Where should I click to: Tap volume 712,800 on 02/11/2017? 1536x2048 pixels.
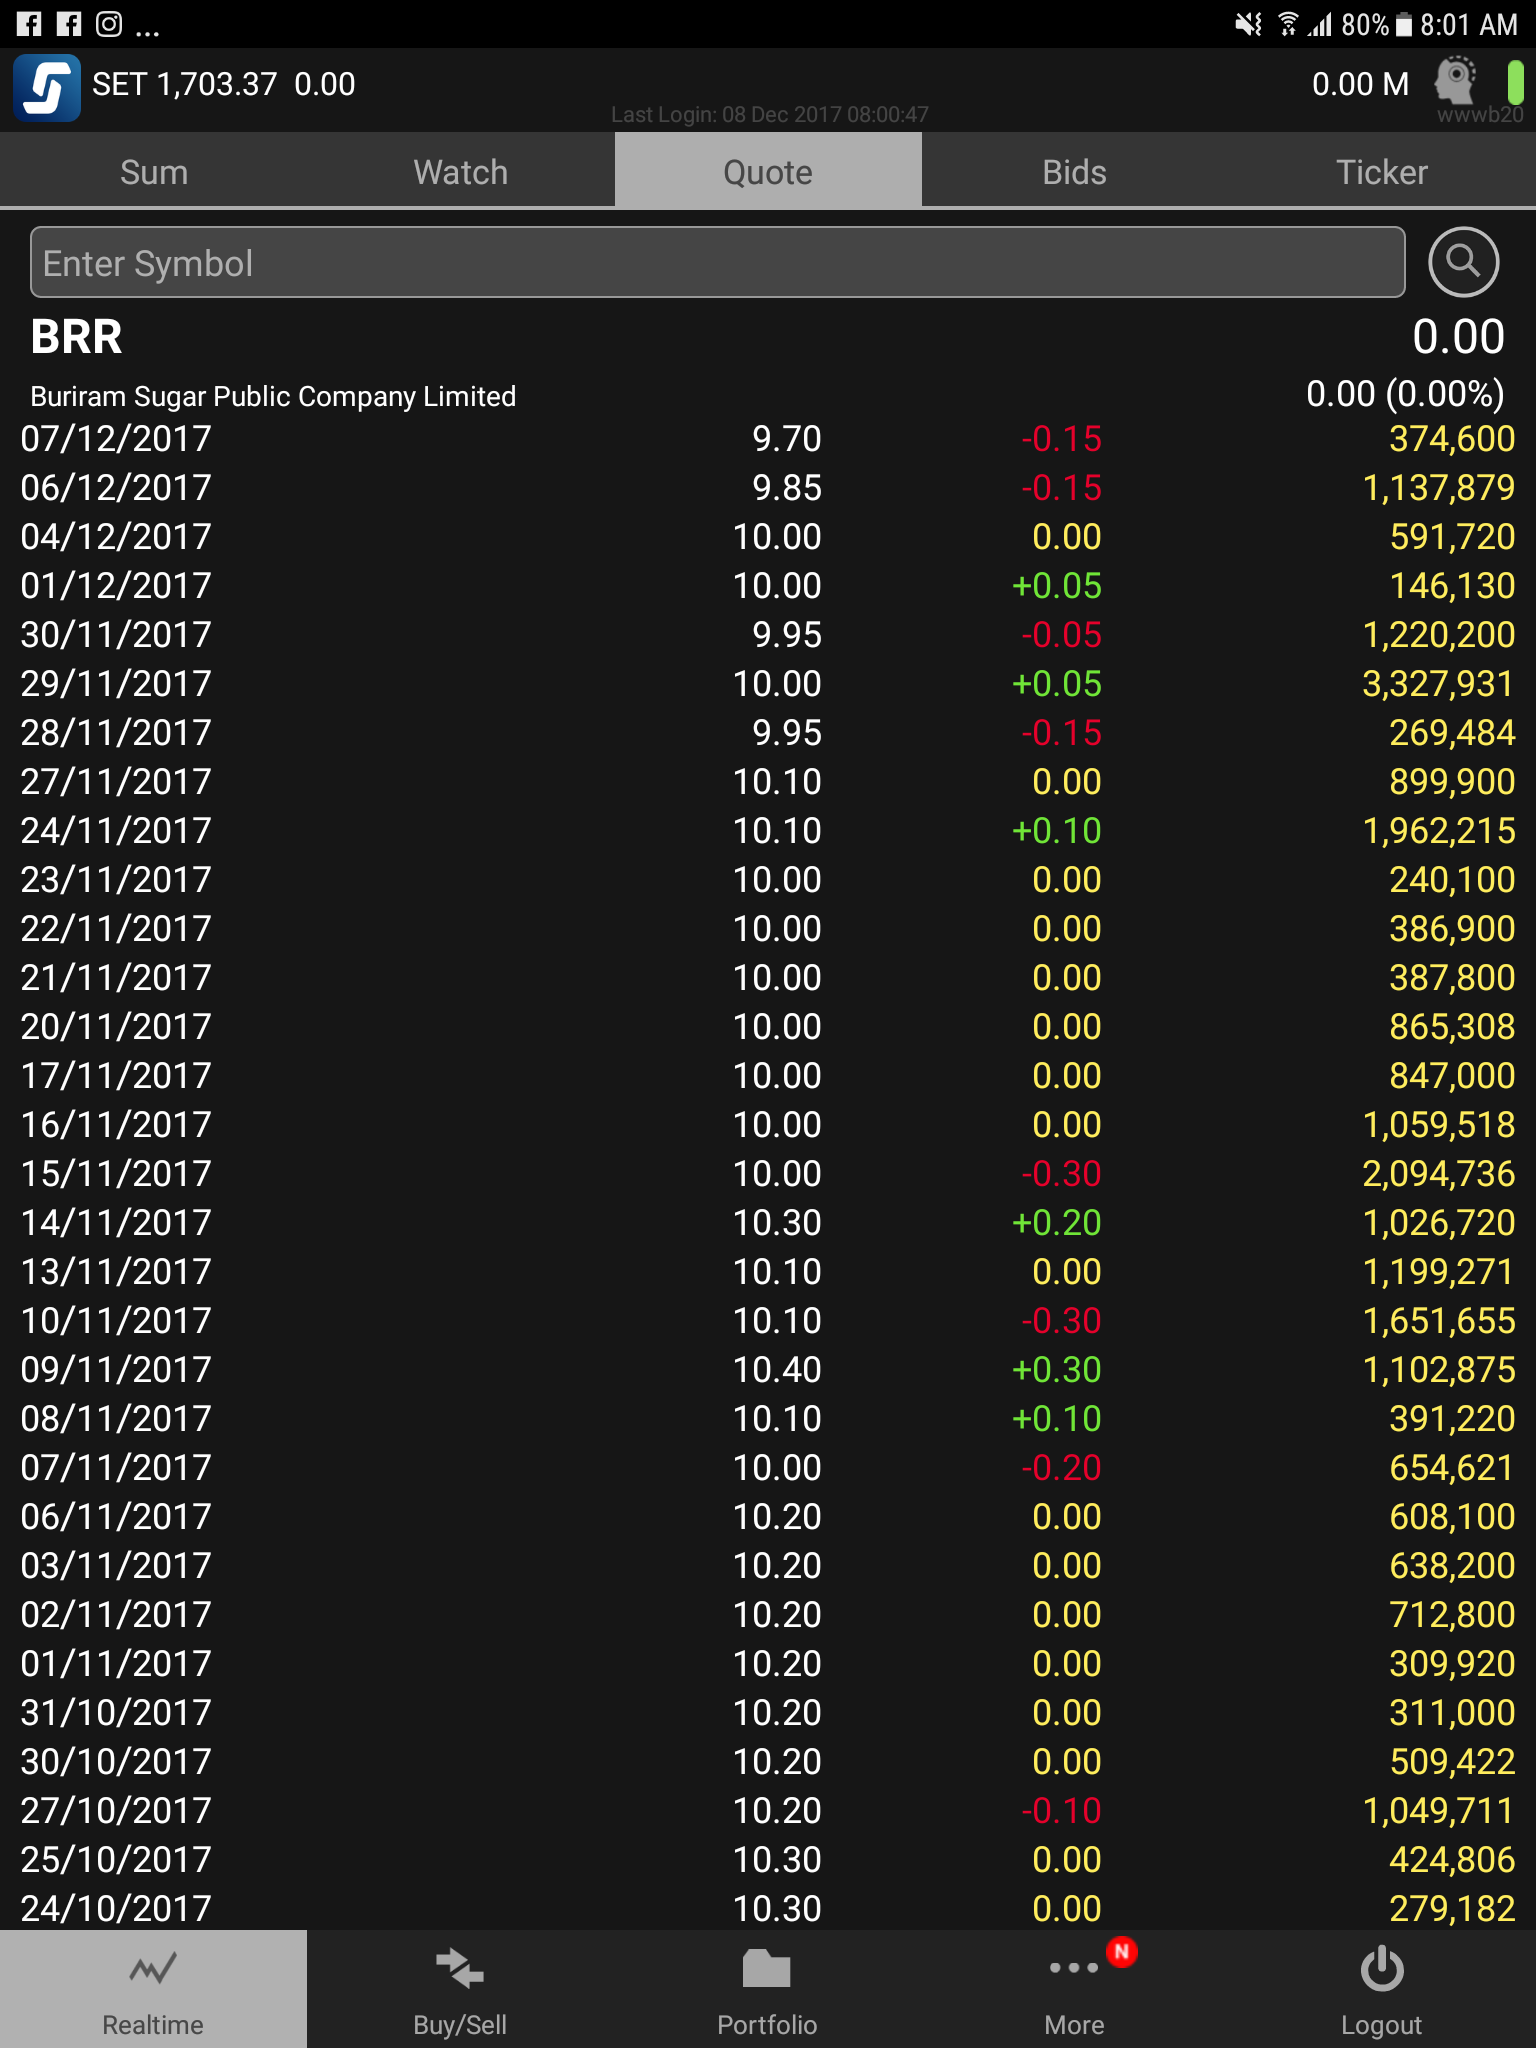coord(1452,1614)
